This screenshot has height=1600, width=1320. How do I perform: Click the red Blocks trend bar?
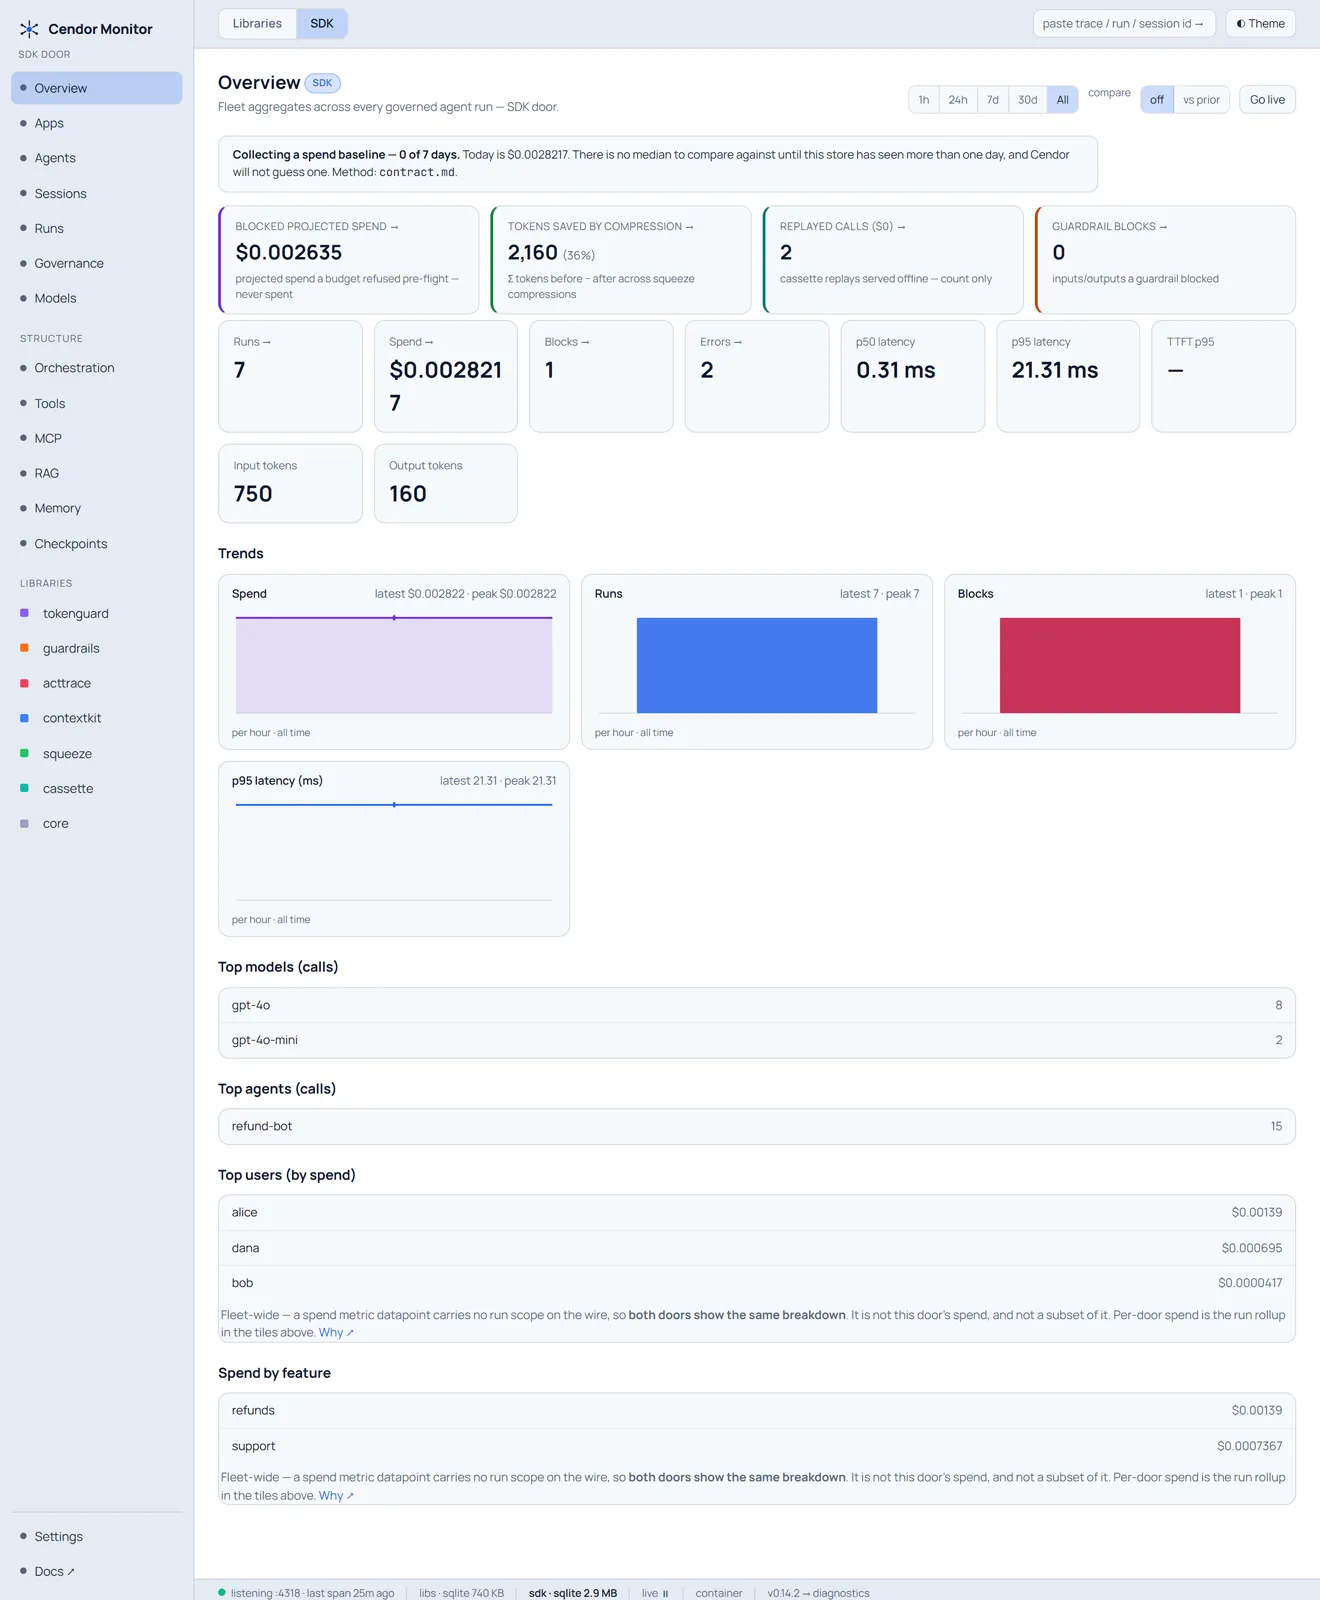coord(1120,665)
